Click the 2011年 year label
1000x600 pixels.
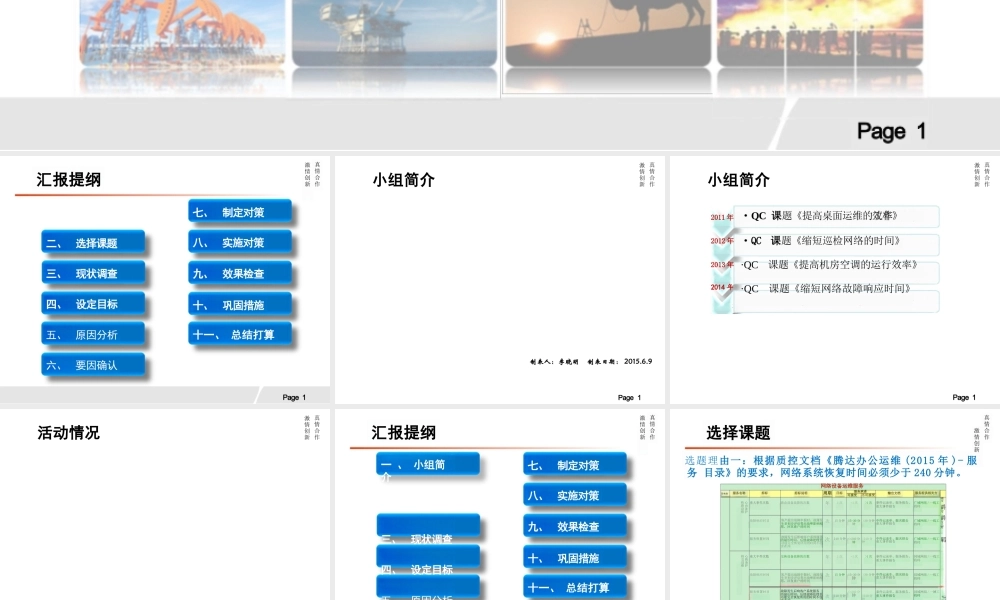721,217
